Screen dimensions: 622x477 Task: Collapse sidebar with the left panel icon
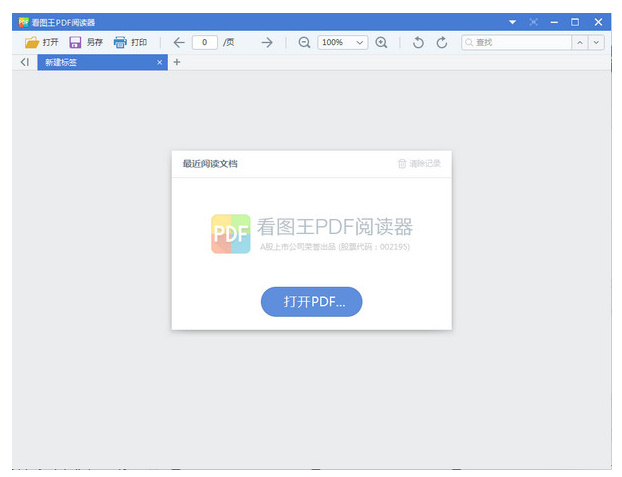tap(25, 62)
